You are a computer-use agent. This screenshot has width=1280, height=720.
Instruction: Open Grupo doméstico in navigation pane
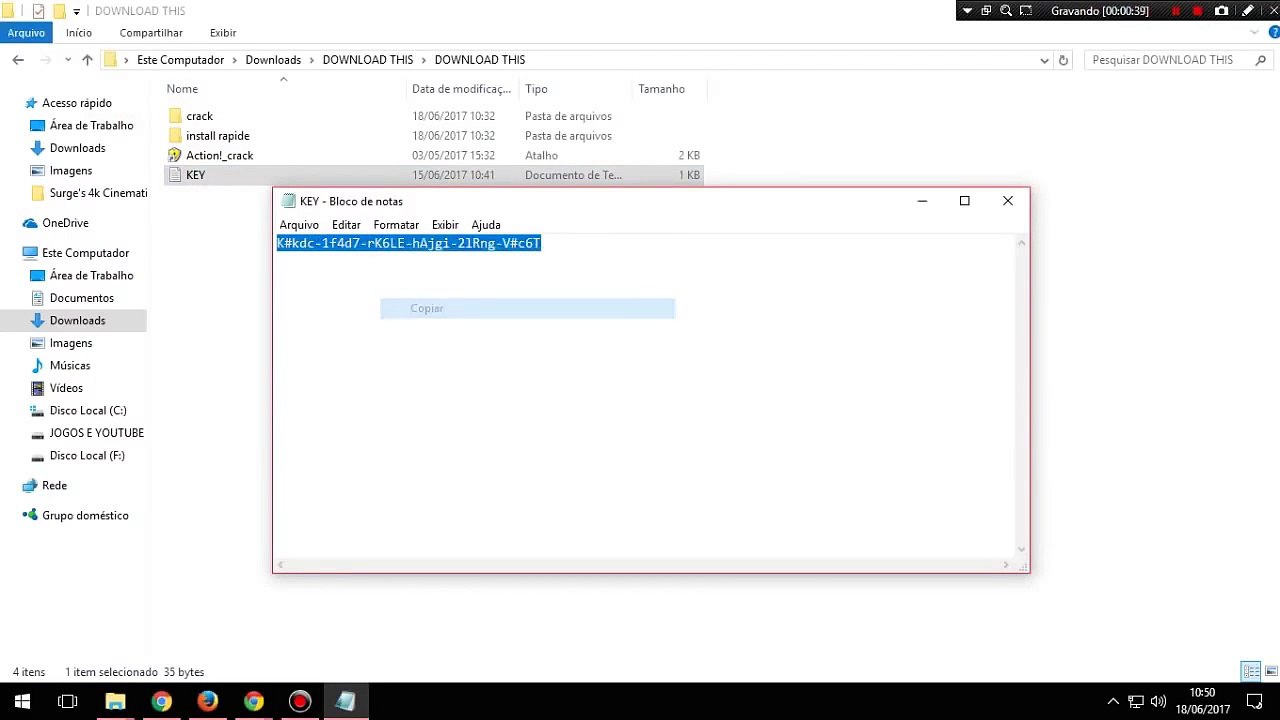85,516
